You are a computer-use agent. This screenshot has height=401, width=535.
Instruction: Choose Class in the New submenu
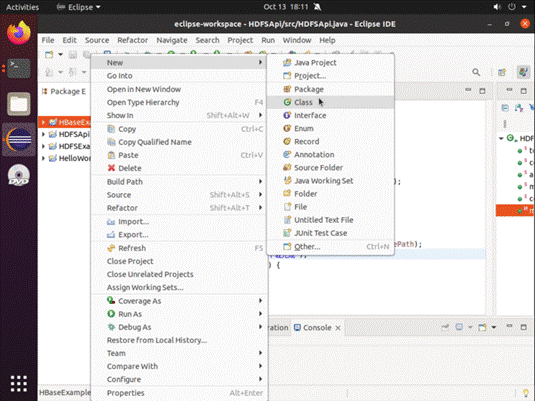330,102
